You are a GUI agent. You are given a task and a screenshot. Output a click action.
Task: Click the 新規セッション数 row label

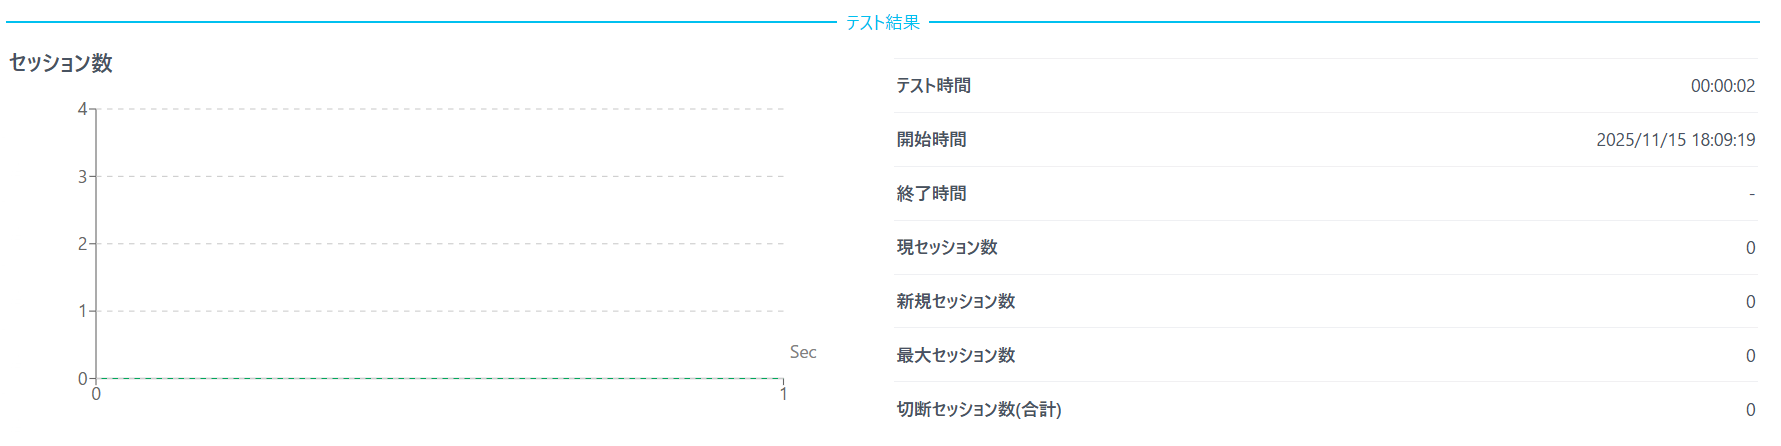click(955, 302)
